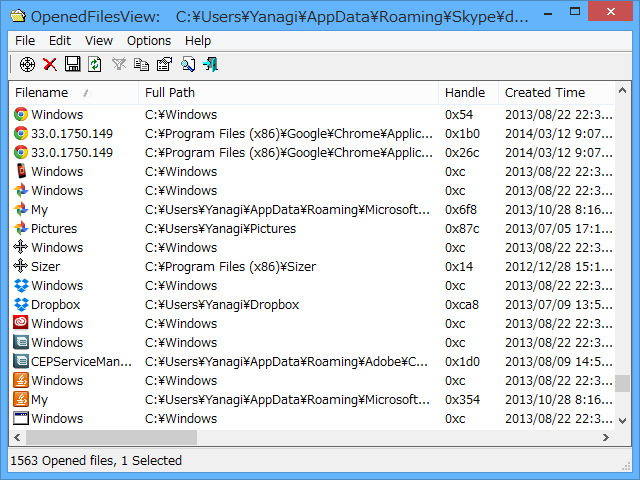Click the horizontal scrollbar left arrow

pos(17,437)
